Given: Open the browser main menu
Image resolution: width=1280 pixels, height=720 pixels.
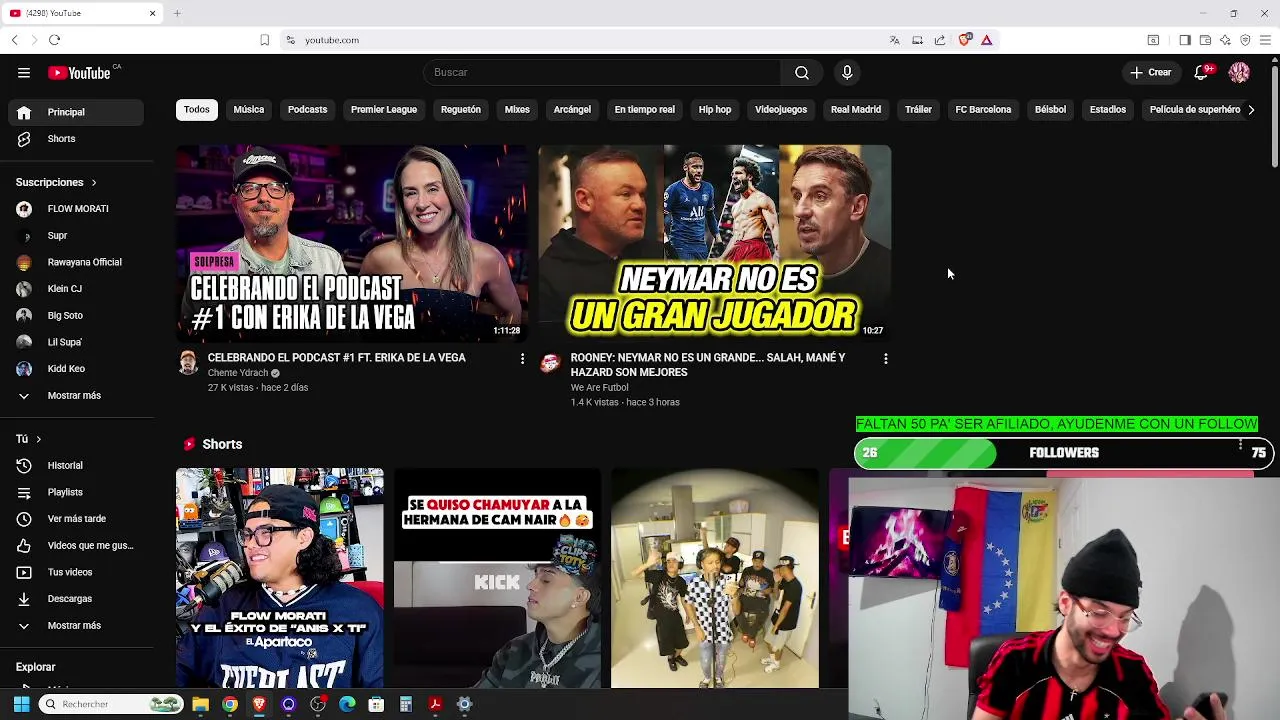Looking at the screenshot, I should pos(1265,40).
